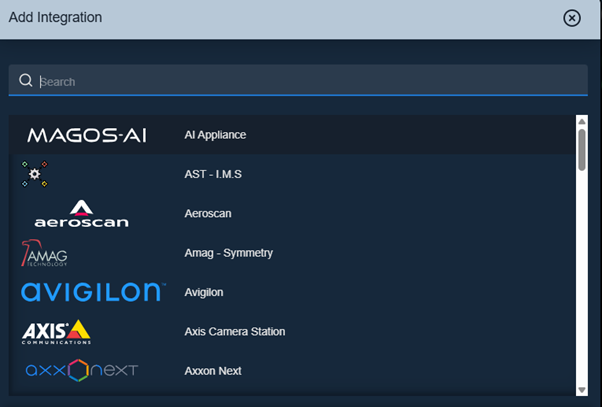Click the scrollbar up arrow
This screenshot has width=602, height=407.
[x=582, y=121]
